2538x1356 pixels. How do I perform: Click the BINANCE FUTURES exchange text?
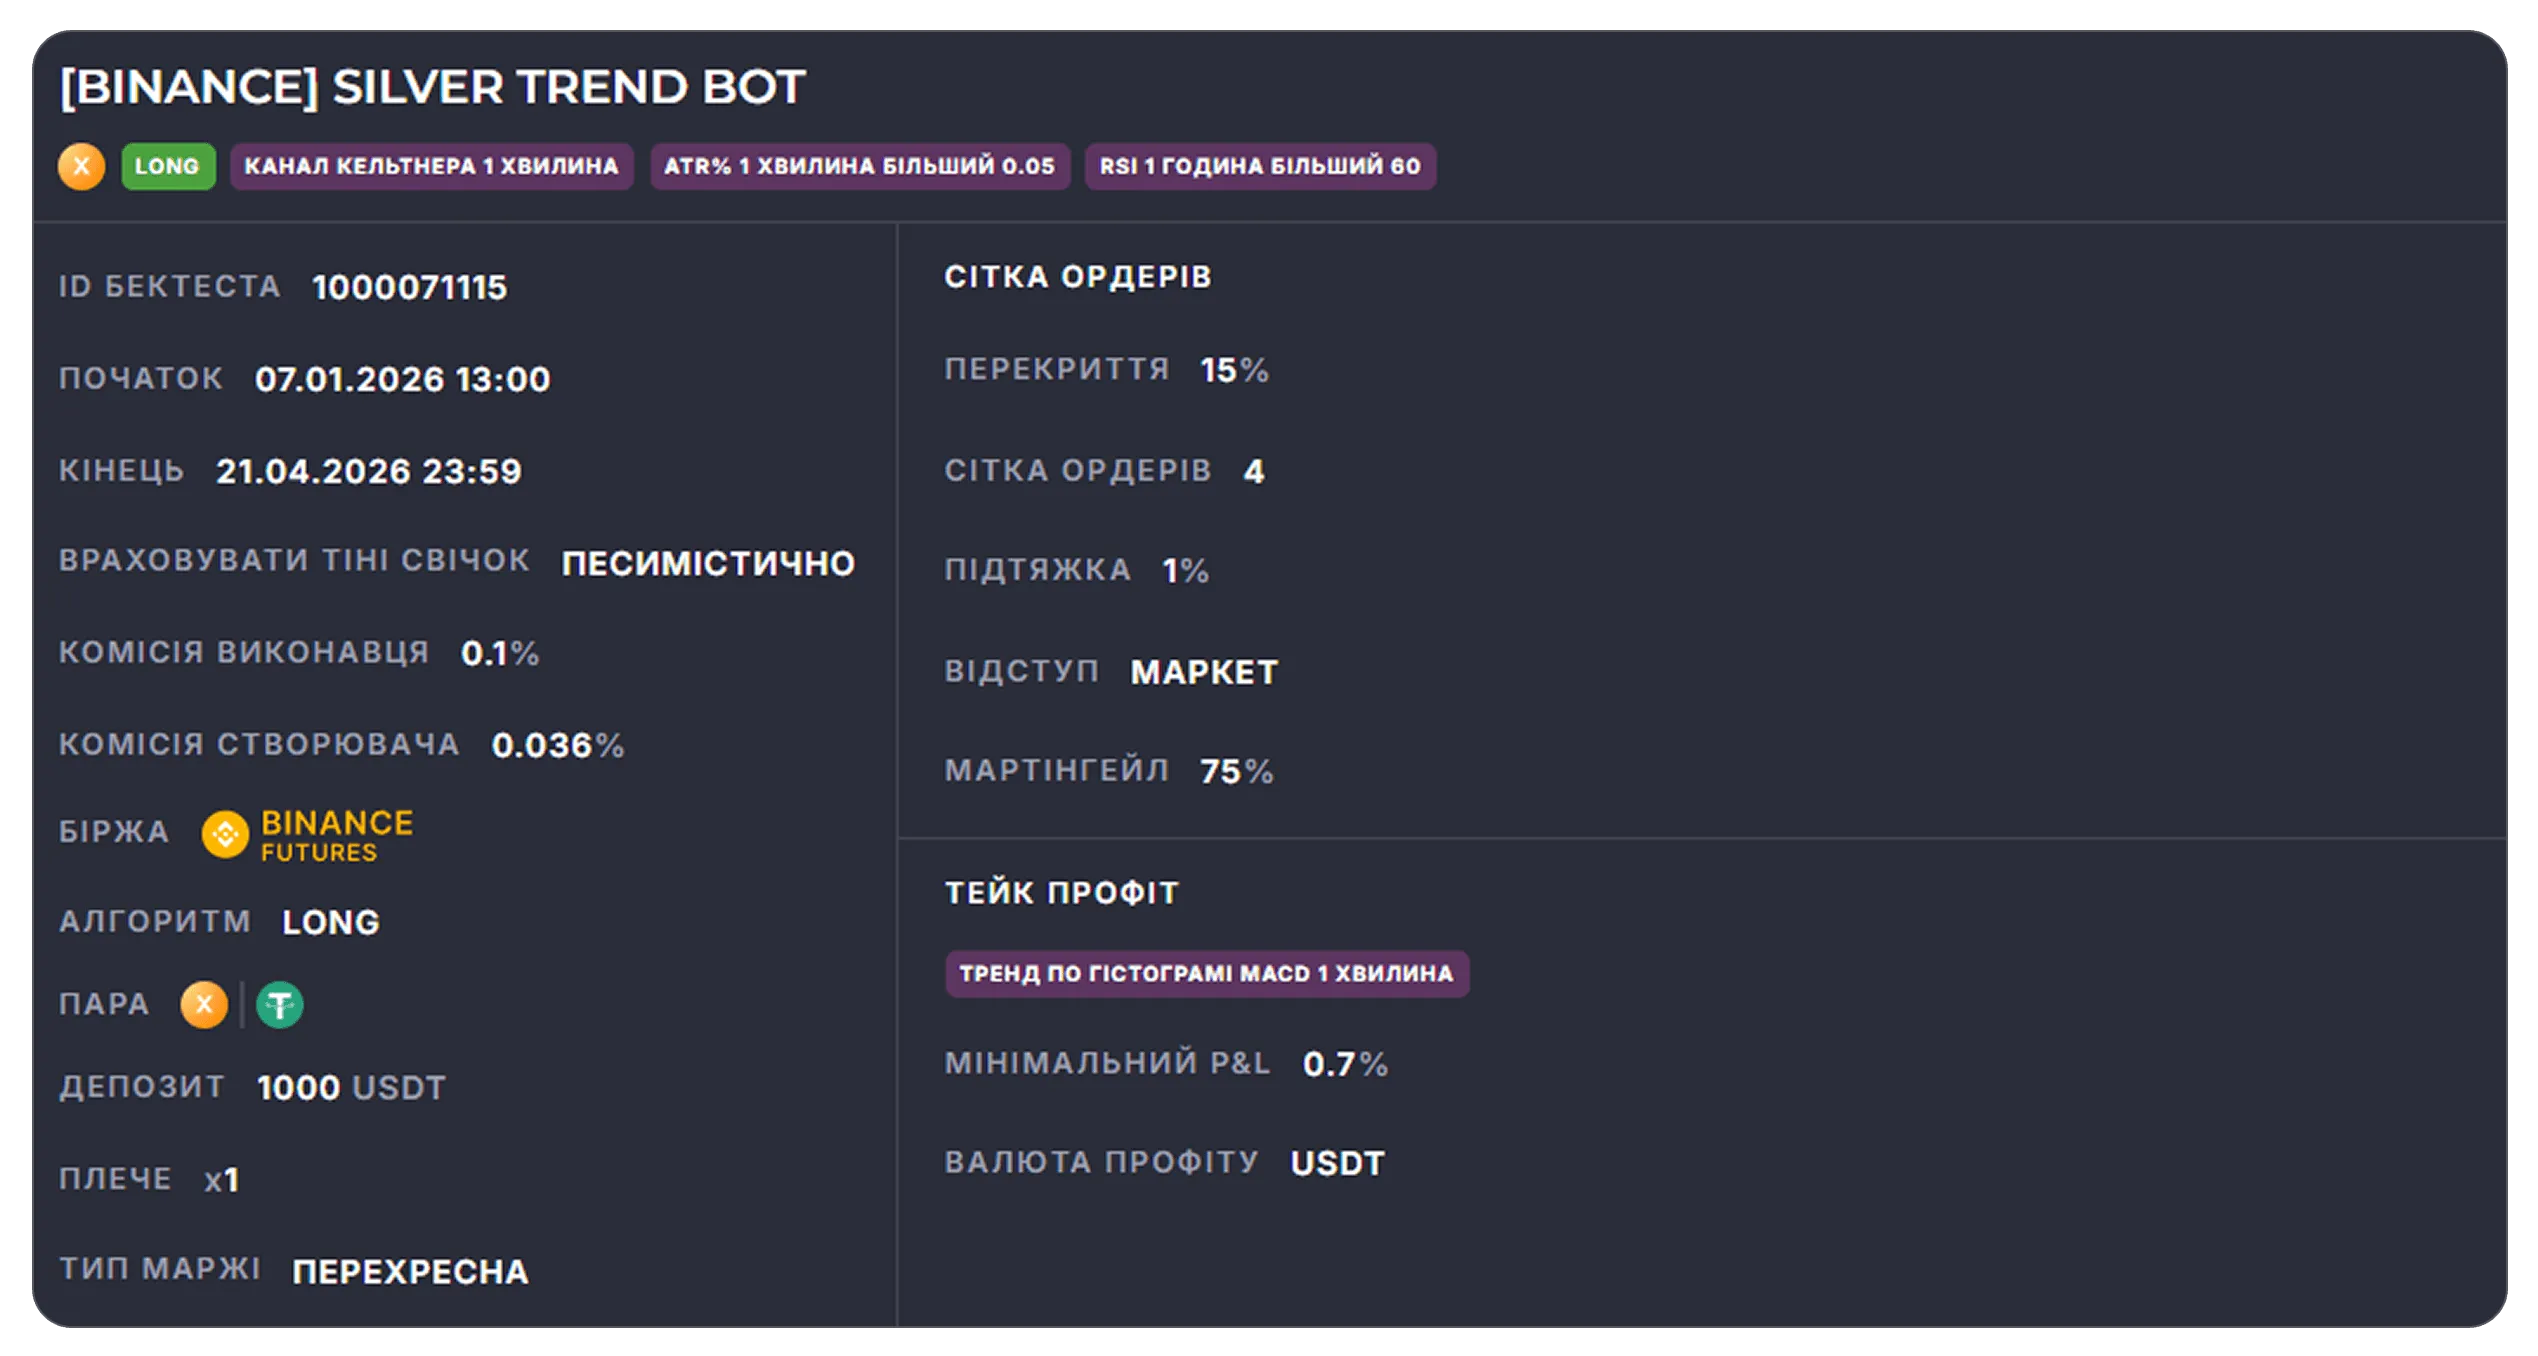337,835
